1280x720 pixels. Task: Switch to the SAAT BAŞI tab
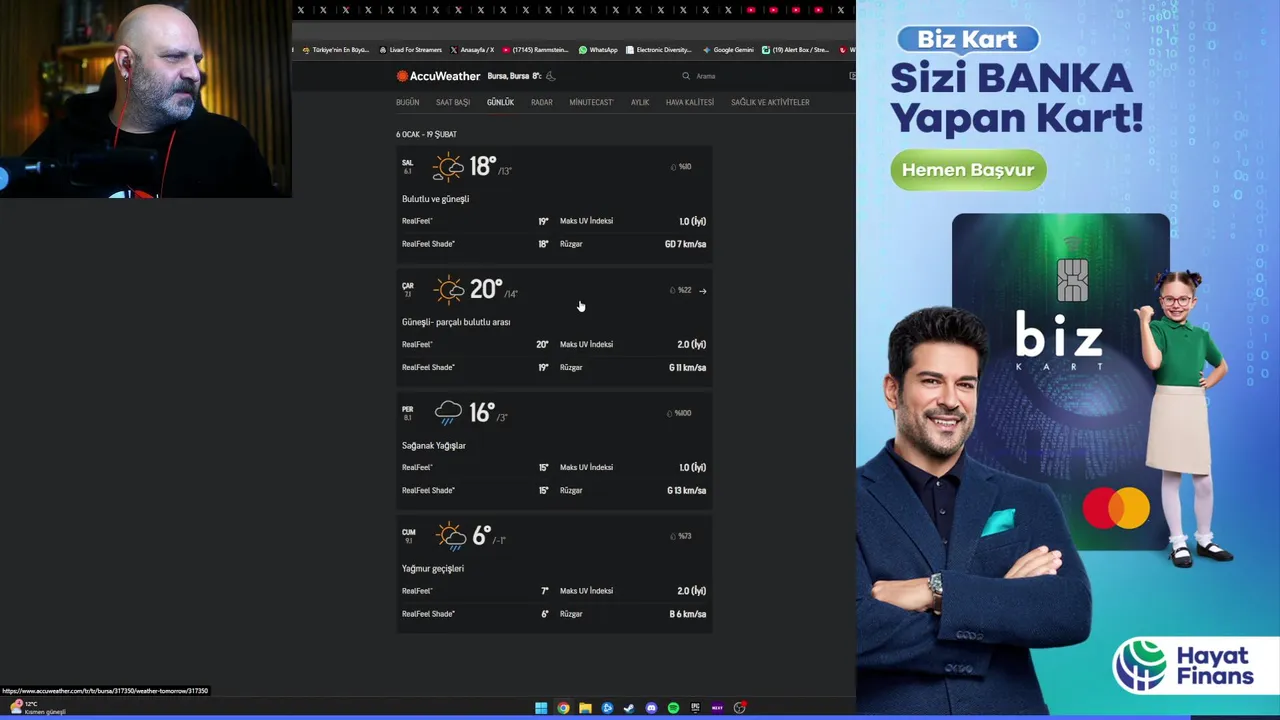click(x=453, y=102)
